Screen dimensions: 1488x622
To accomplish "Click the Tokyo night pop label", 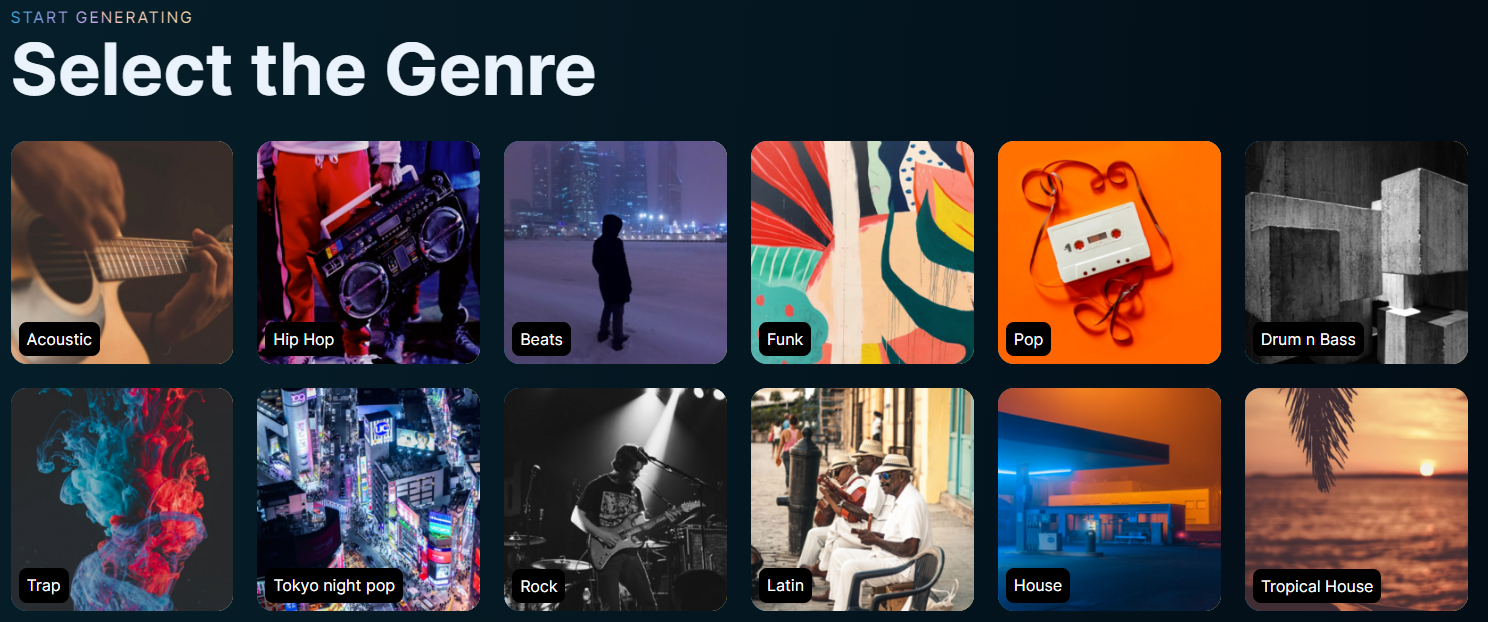I will 334,586.
